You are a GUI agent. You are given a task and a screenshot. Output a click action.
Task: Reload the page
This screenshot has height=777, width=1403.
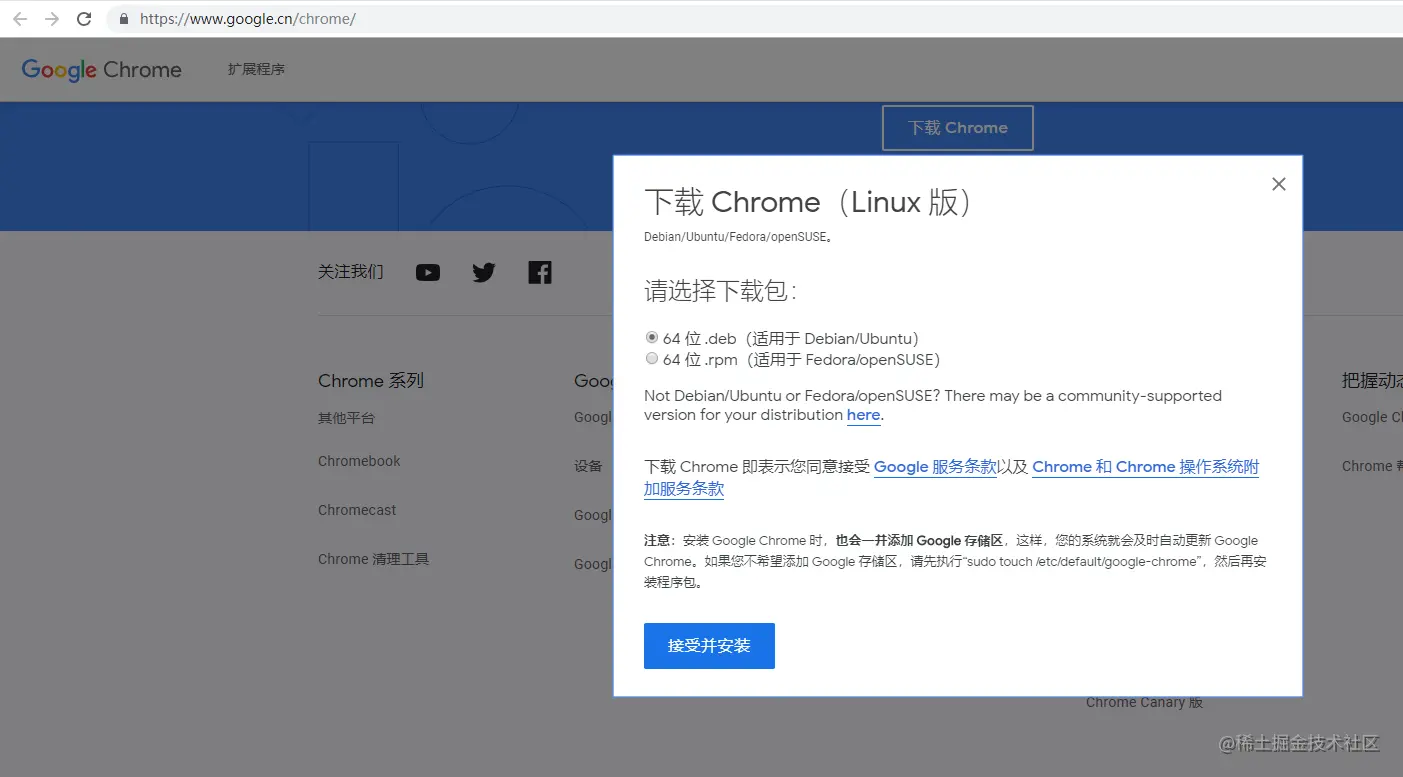click(84, 18)
